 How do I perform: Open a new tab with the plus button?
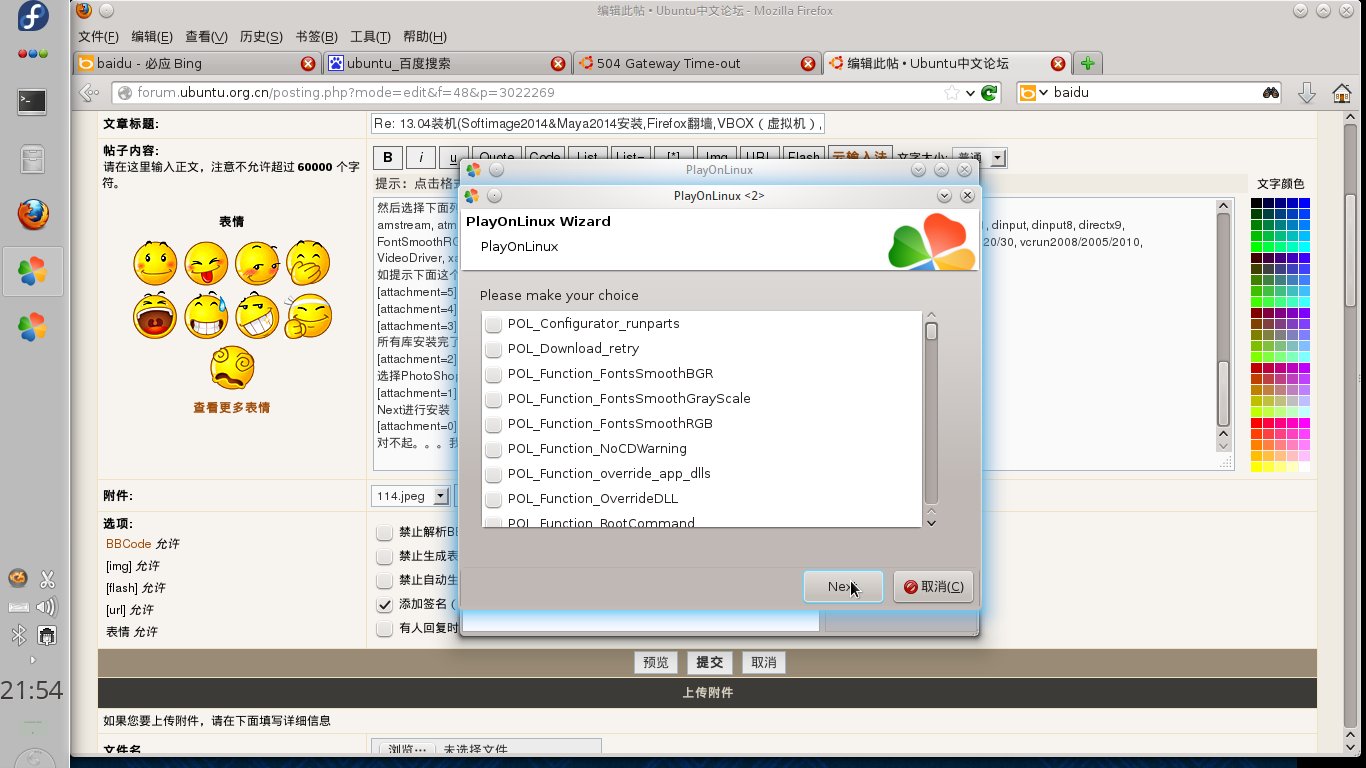[x=1088, y=63]
